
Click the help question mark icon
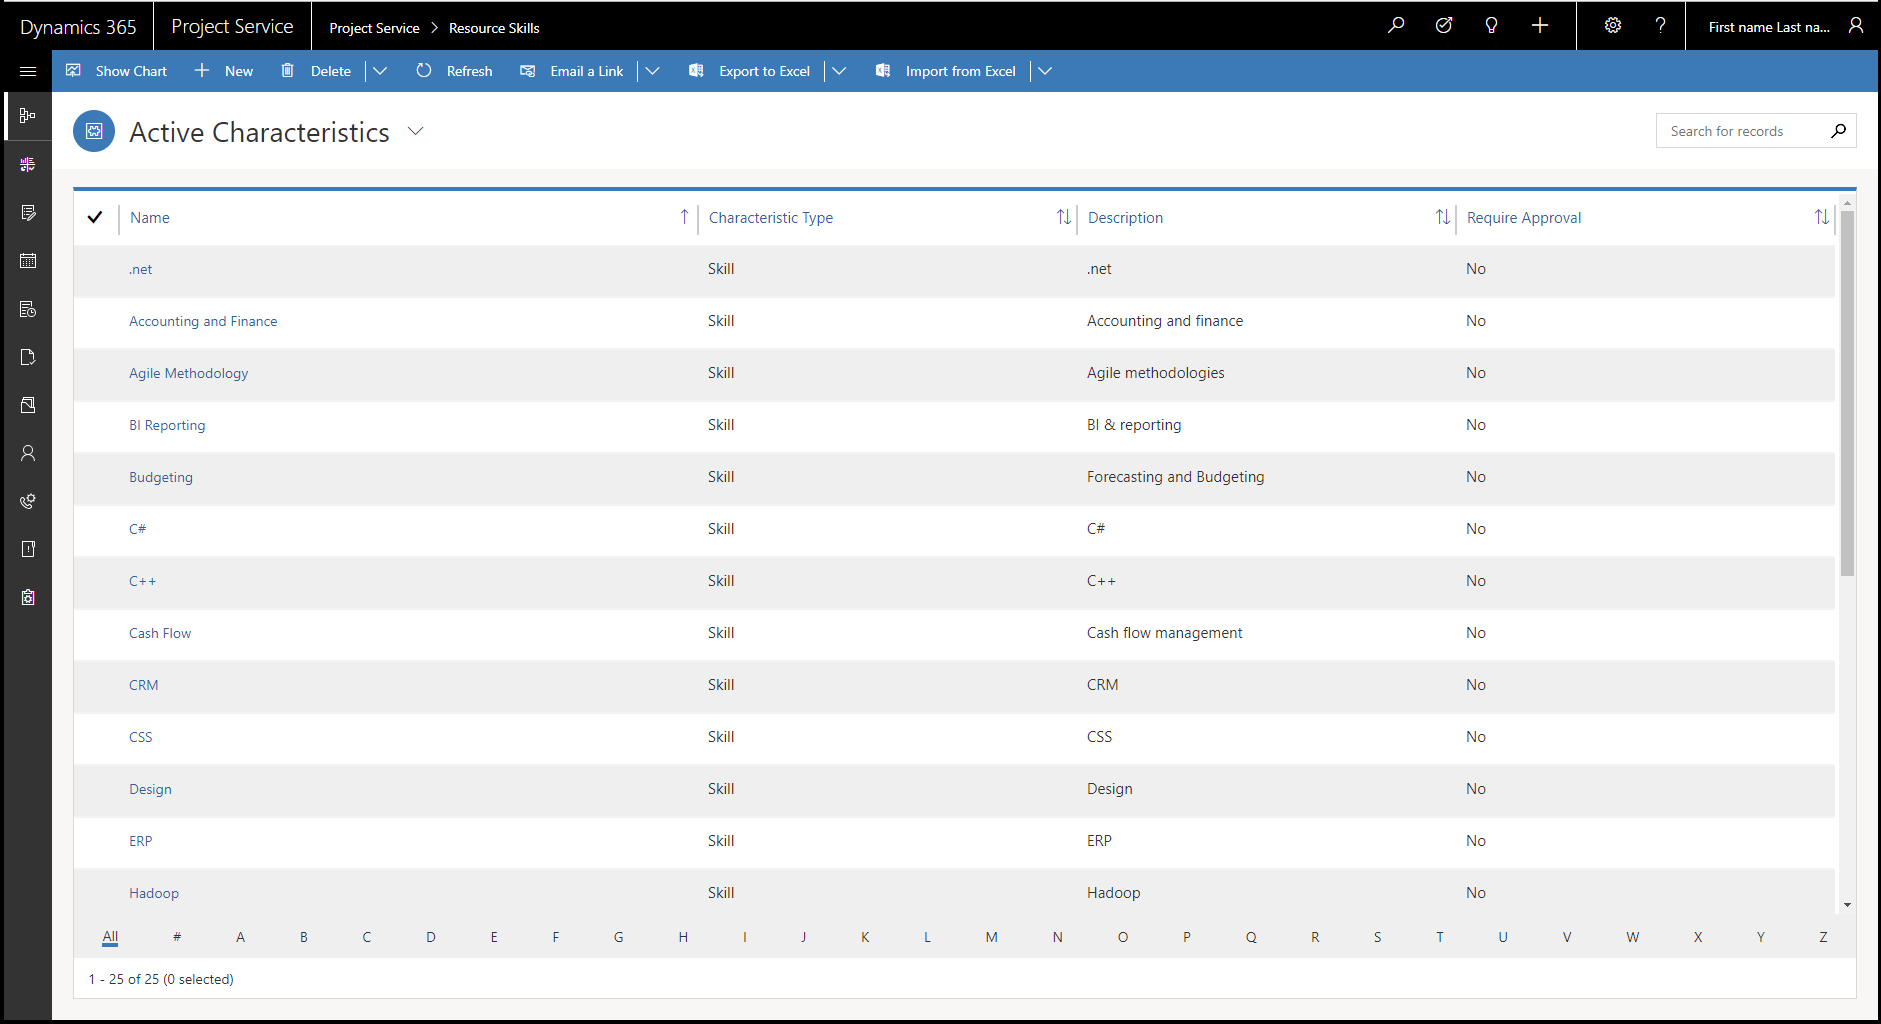pyautogui.click(x=1660, y=26)
